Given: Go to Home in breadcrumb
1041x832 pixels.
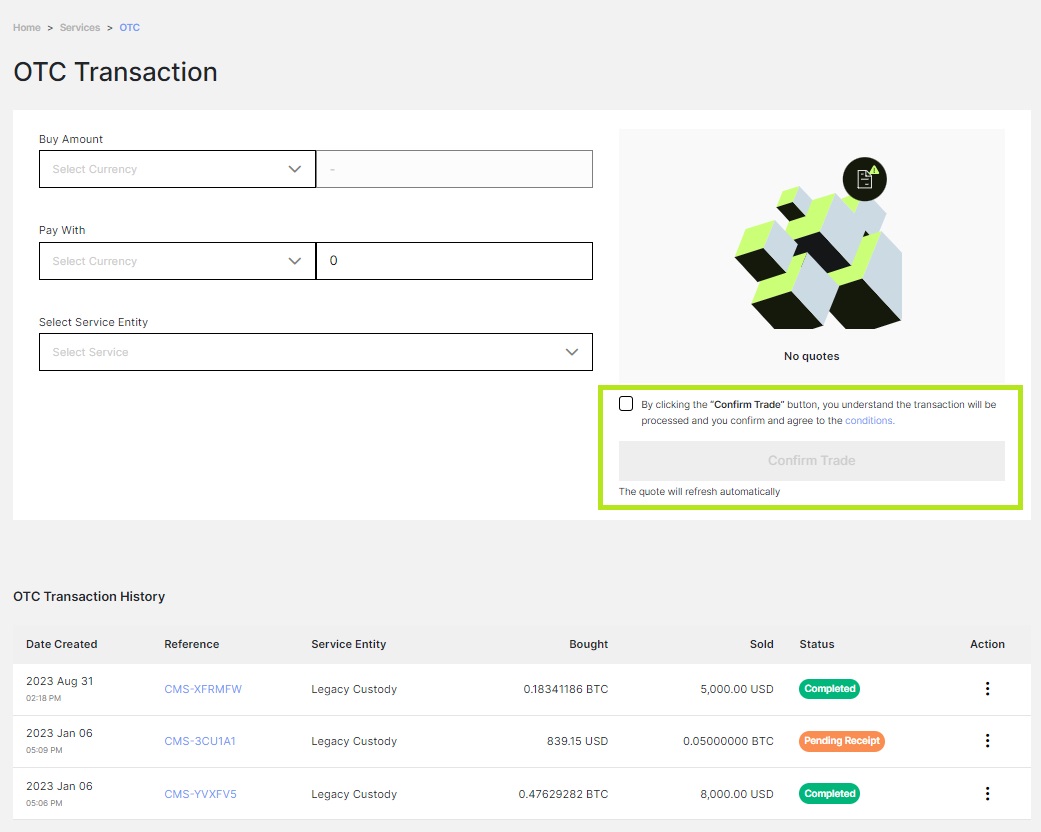Looking at the screenshot, I should 27,27.
